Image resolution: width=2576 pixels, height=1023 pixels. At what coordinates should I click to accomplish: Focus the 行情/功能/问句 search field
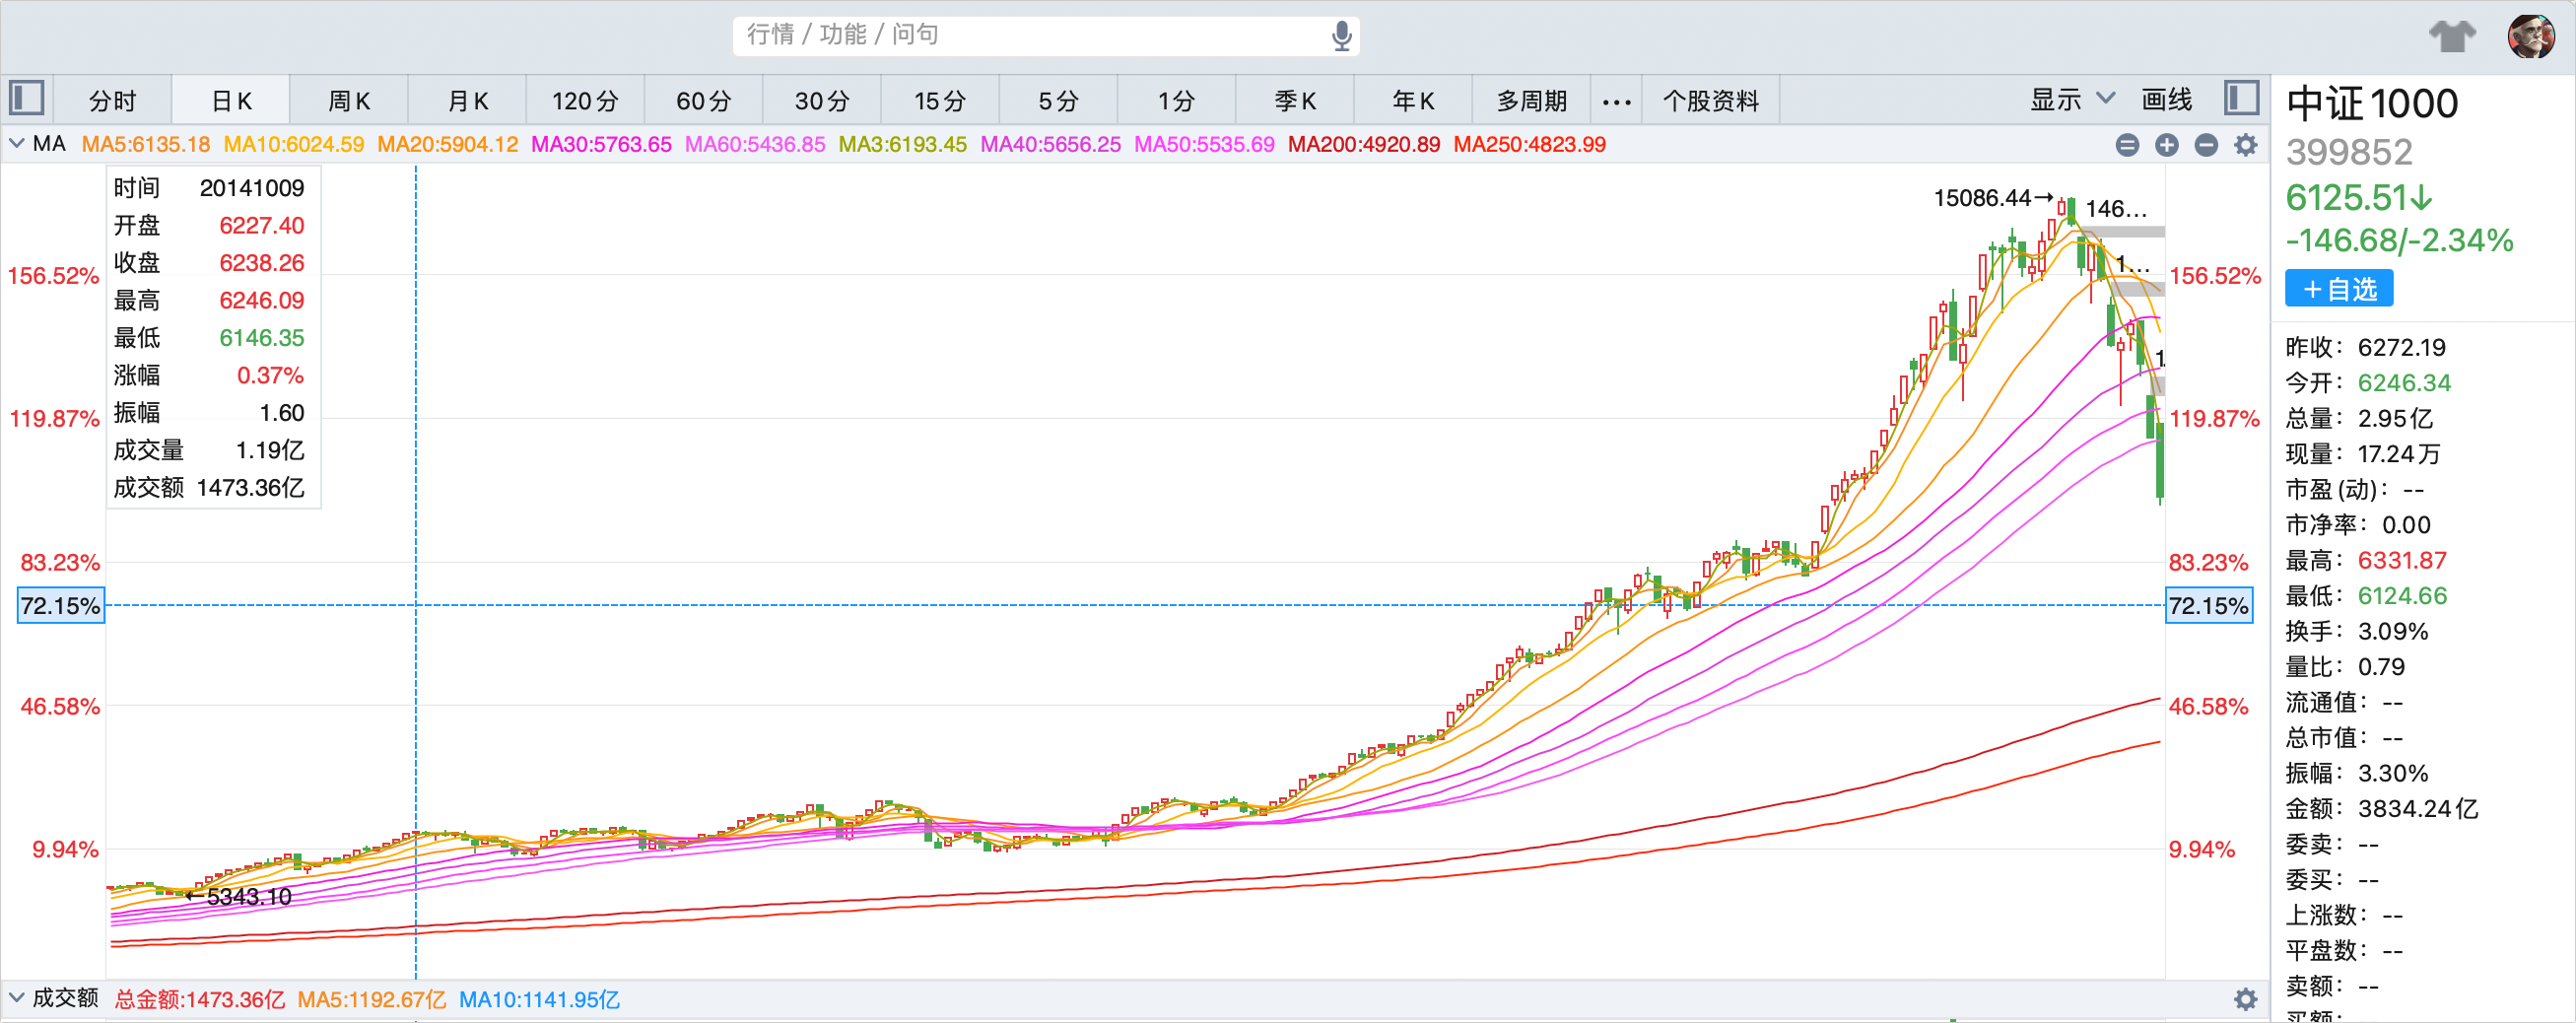1030,35
